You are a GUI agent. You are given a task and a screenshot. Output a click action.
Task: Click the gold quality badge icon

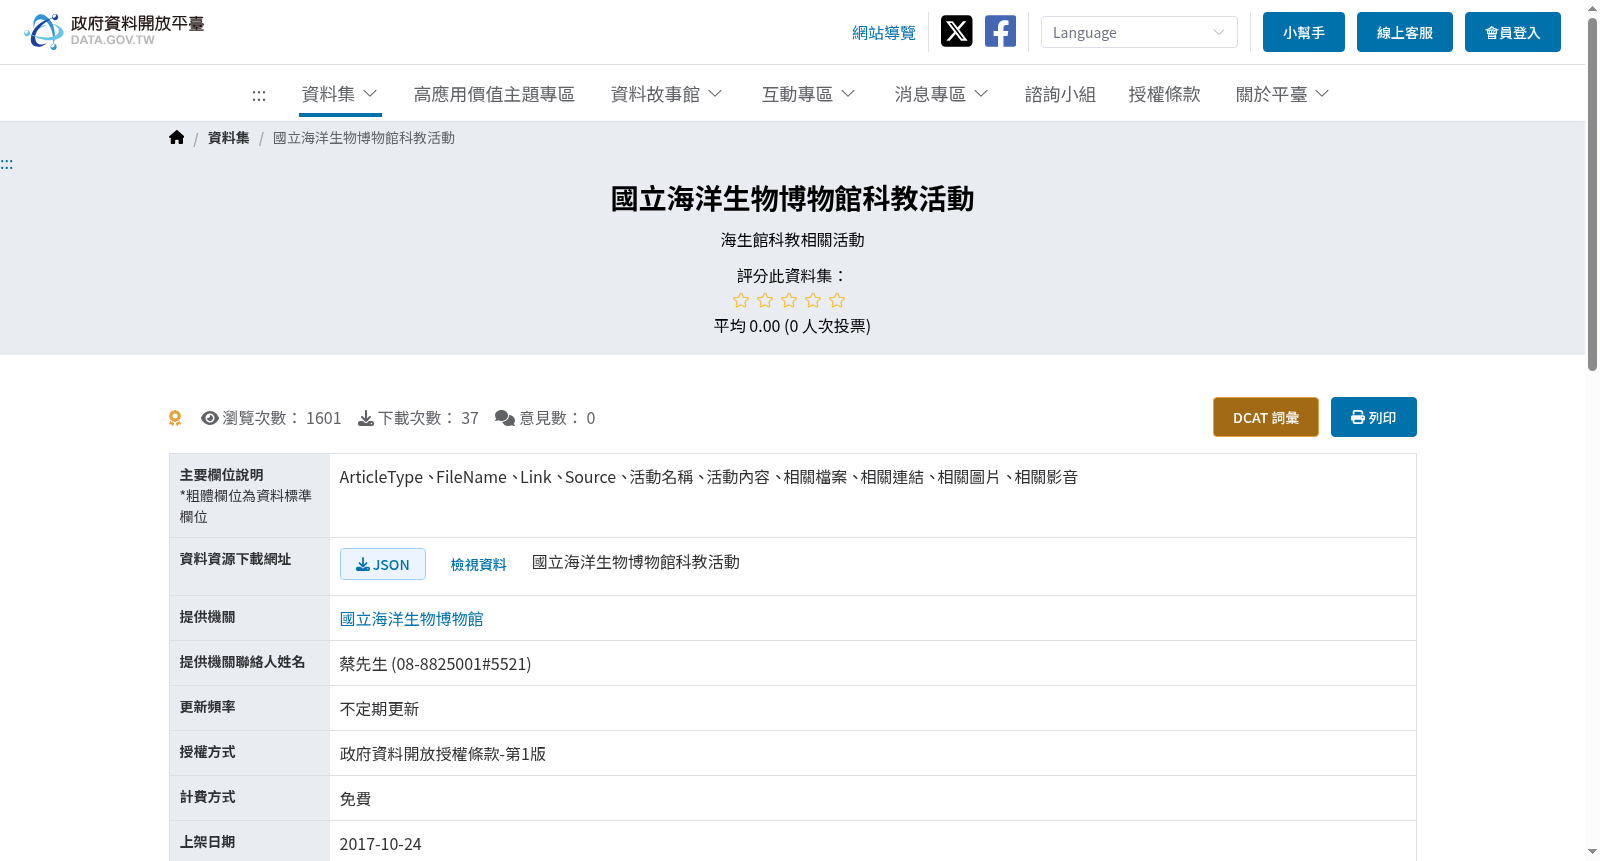pos(175,418)
